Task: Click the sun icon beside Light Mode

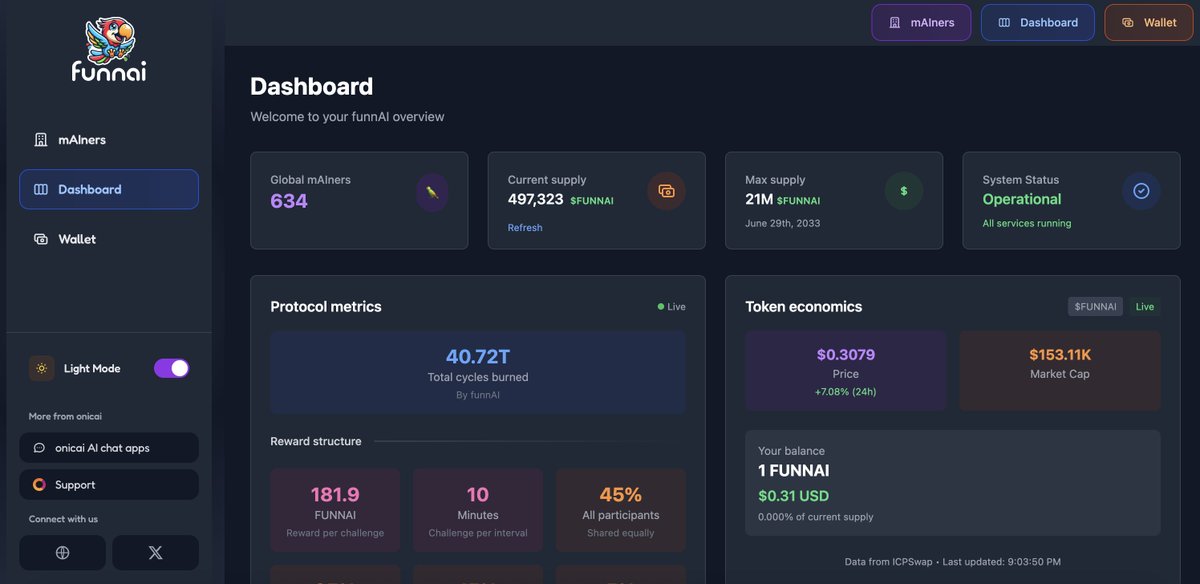Action: click(41, 368)
